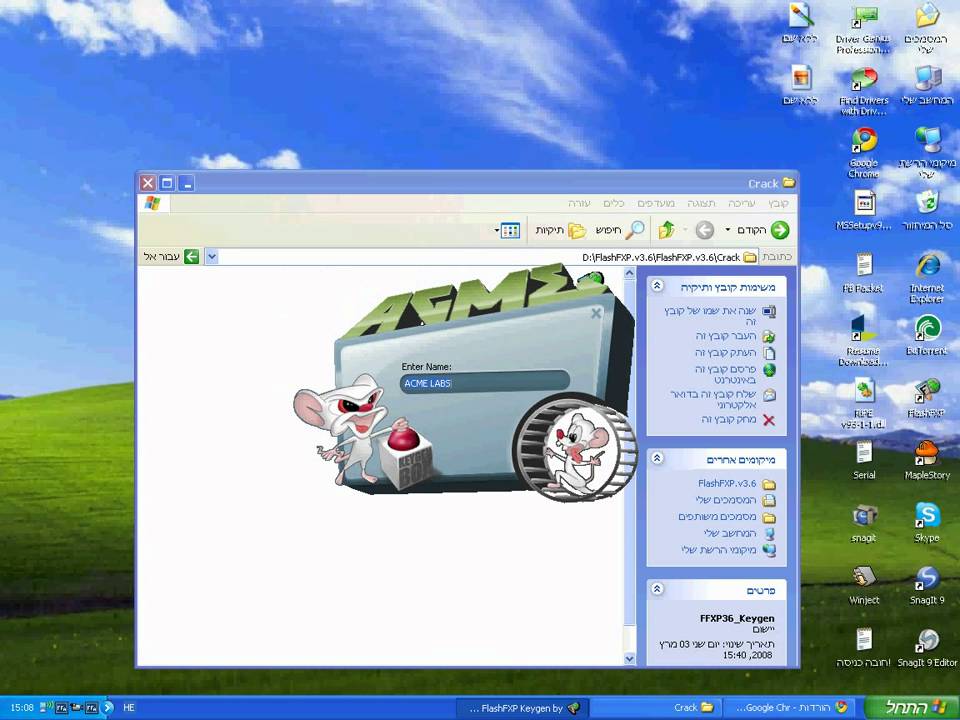960x720 pixels.
Task: Open the Serial text file icon
Action: [x=864, y=460]
